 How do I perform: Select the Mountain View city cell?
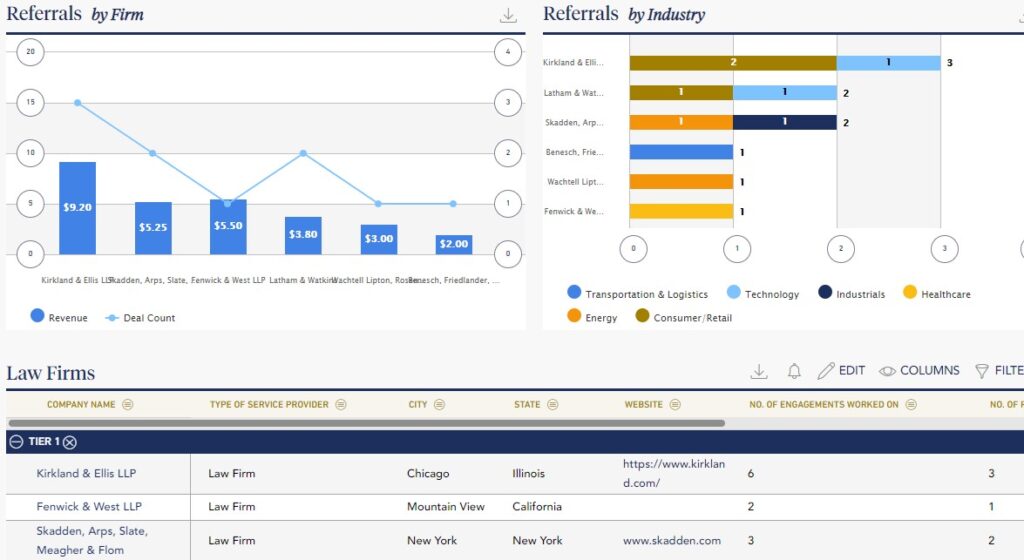445,506
